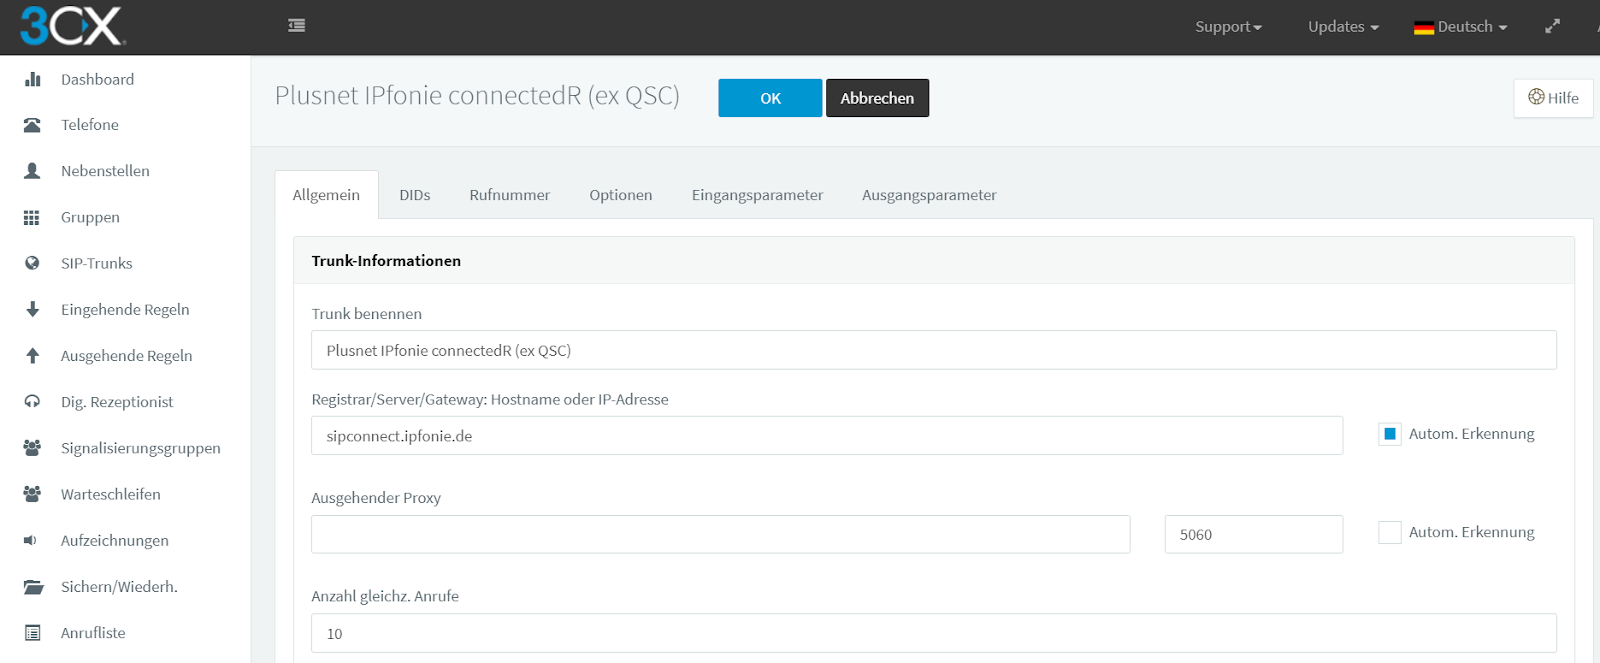Open the Dashboard page

click(x=97, y=79)
